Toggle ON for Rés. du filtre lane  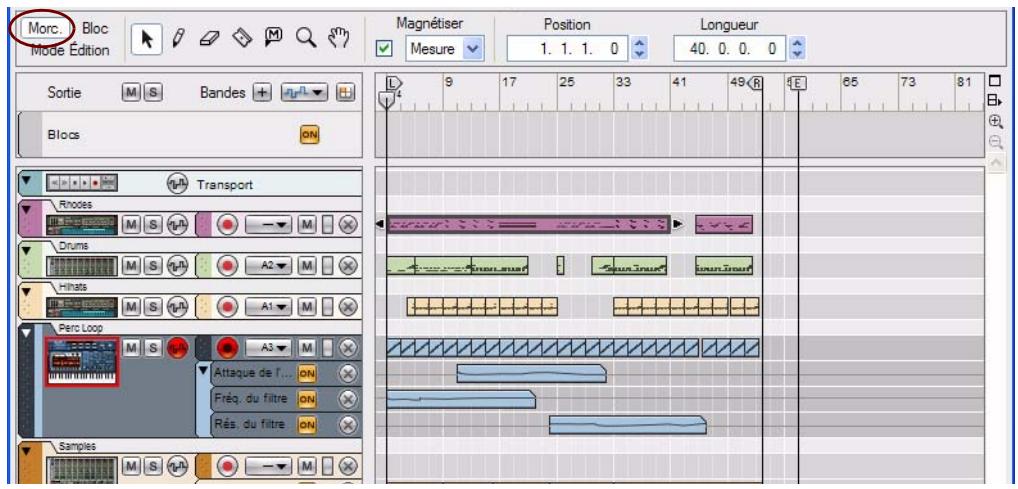[x=306, y=424]
